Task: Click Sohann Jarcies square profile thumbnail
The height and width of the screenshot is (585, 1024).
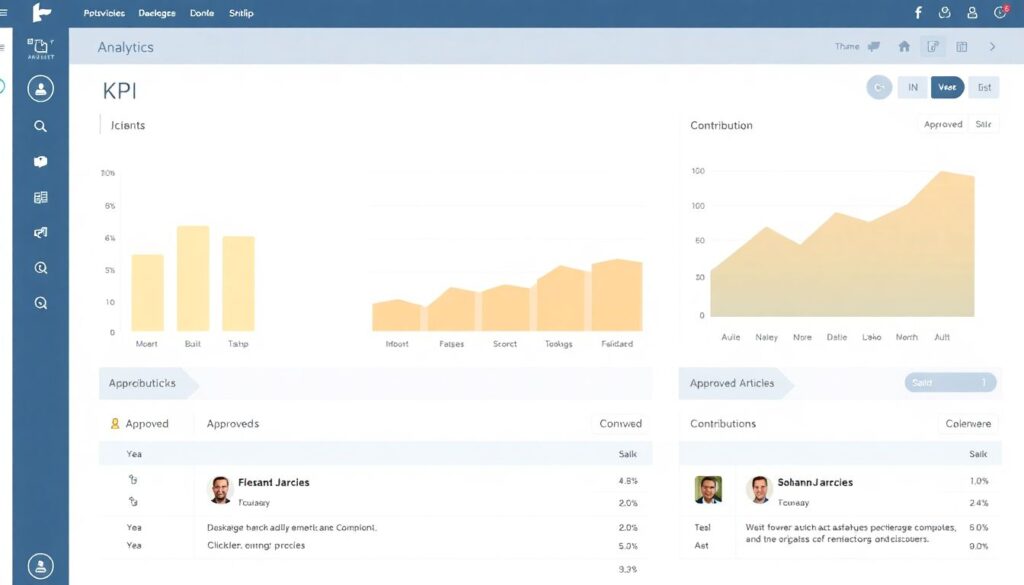Action: pos(708,490)
